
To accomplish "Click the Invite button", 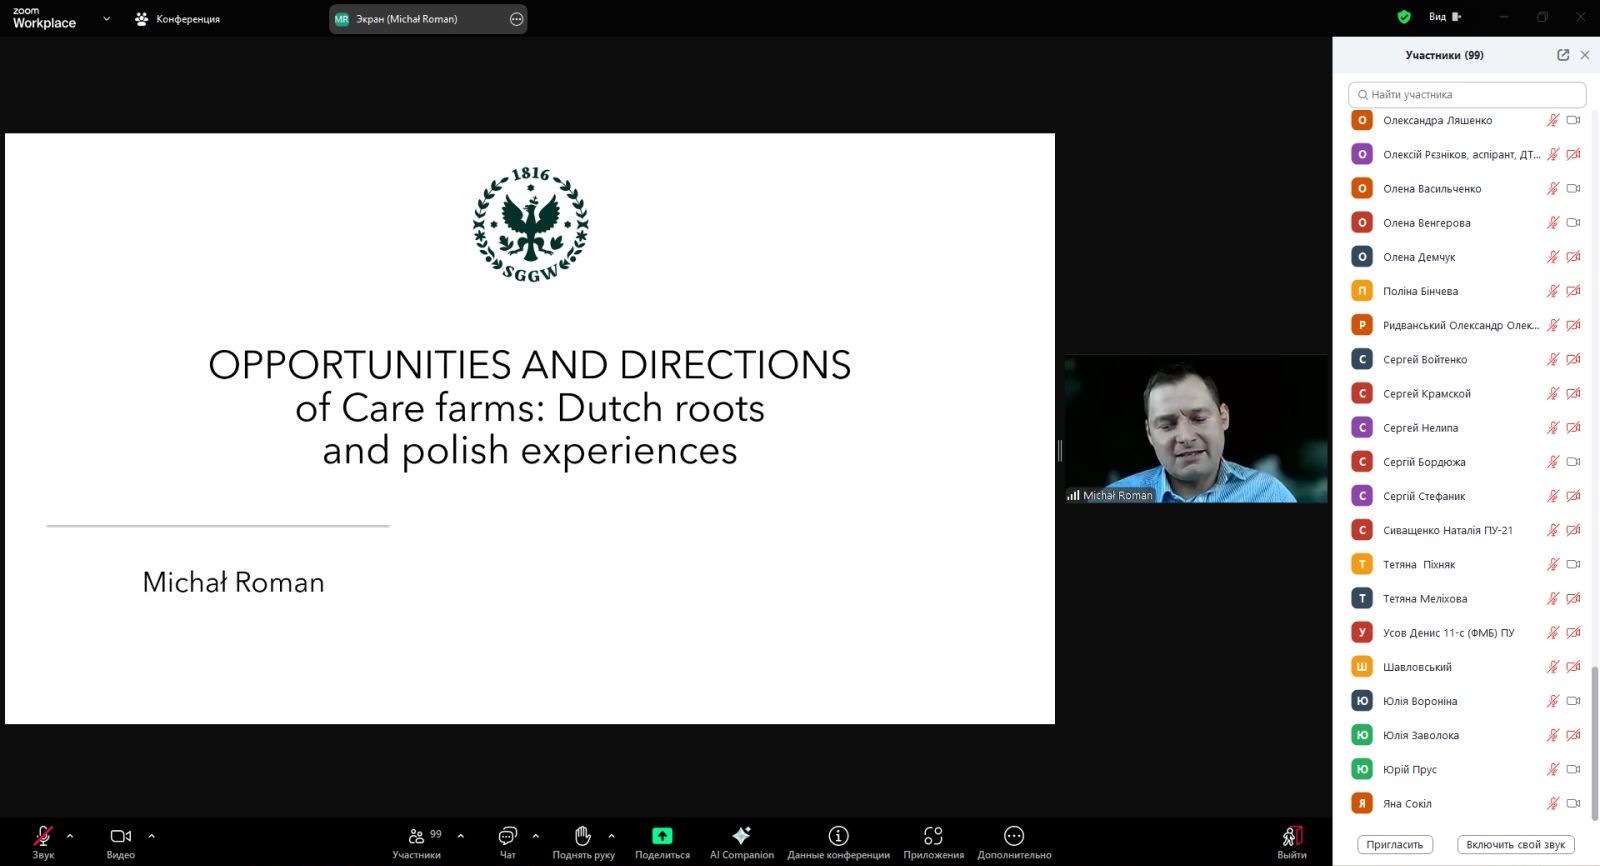I will pyautogui.click(x=1394, y=845).
